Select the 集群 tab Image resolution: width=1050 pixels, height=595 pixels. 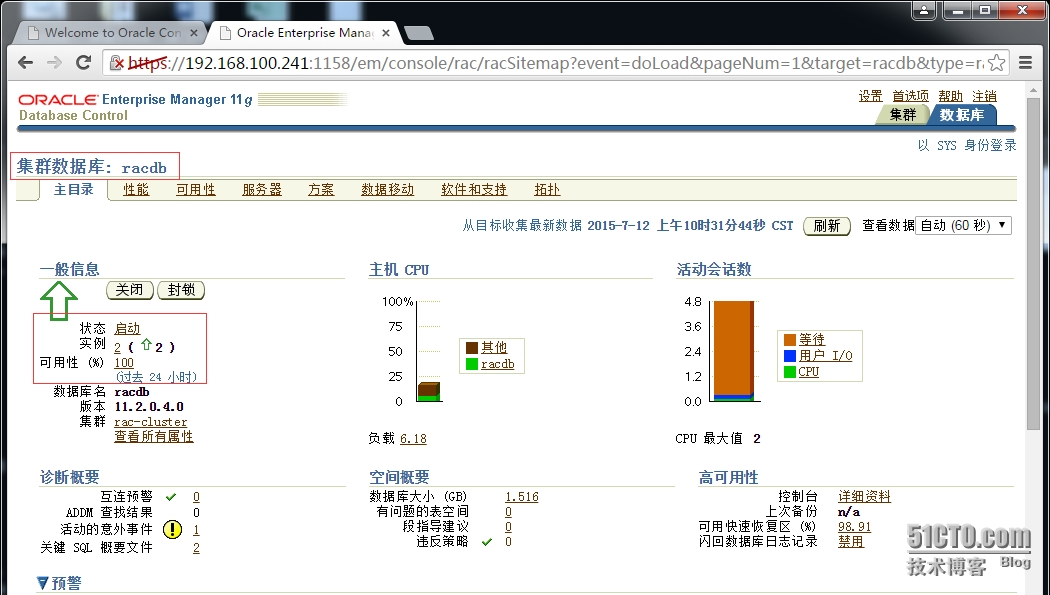[902, 114]
